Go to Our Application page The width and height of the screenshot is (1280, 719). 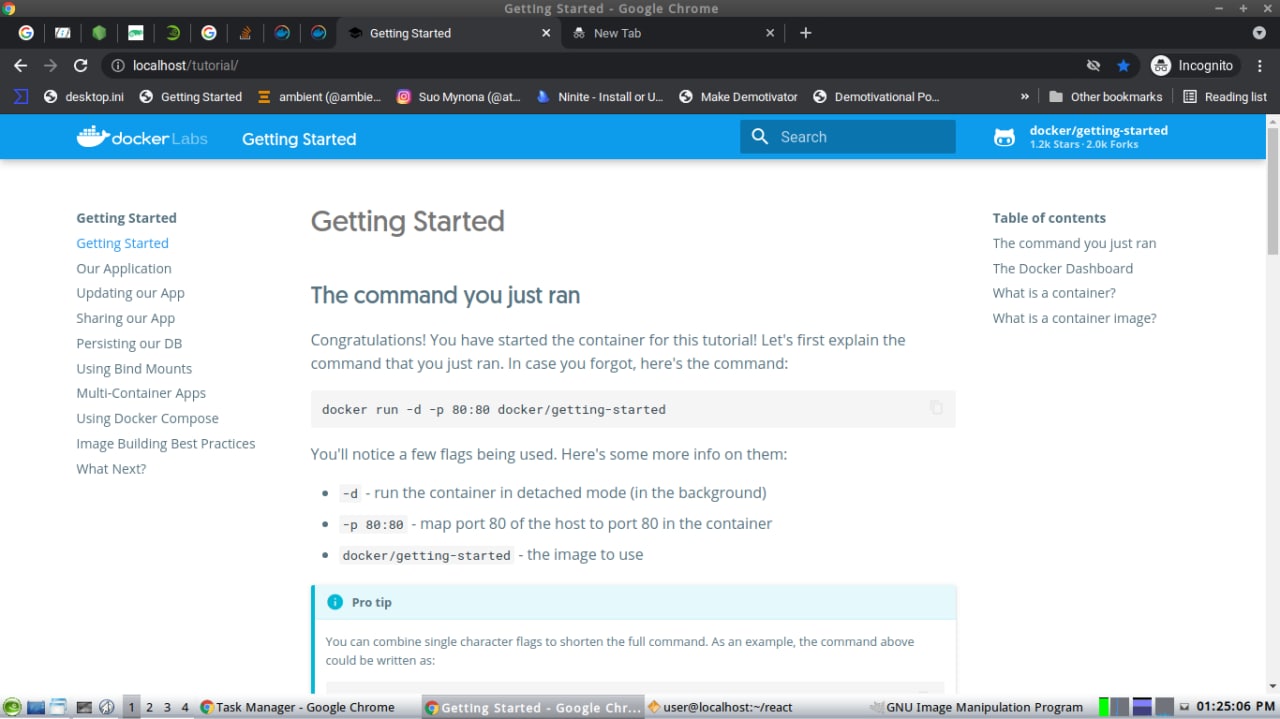124,268
